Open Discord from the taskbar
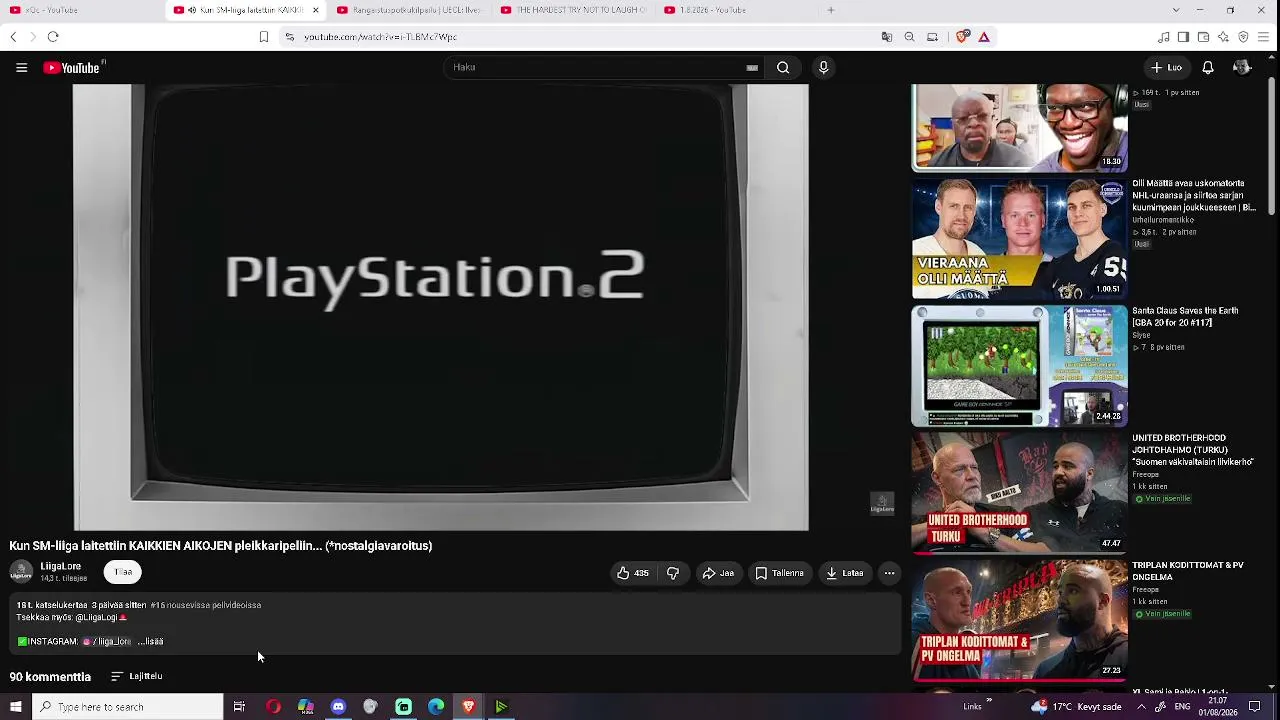This screenshot has width=1280, height=720. click(x=338, y=707)
